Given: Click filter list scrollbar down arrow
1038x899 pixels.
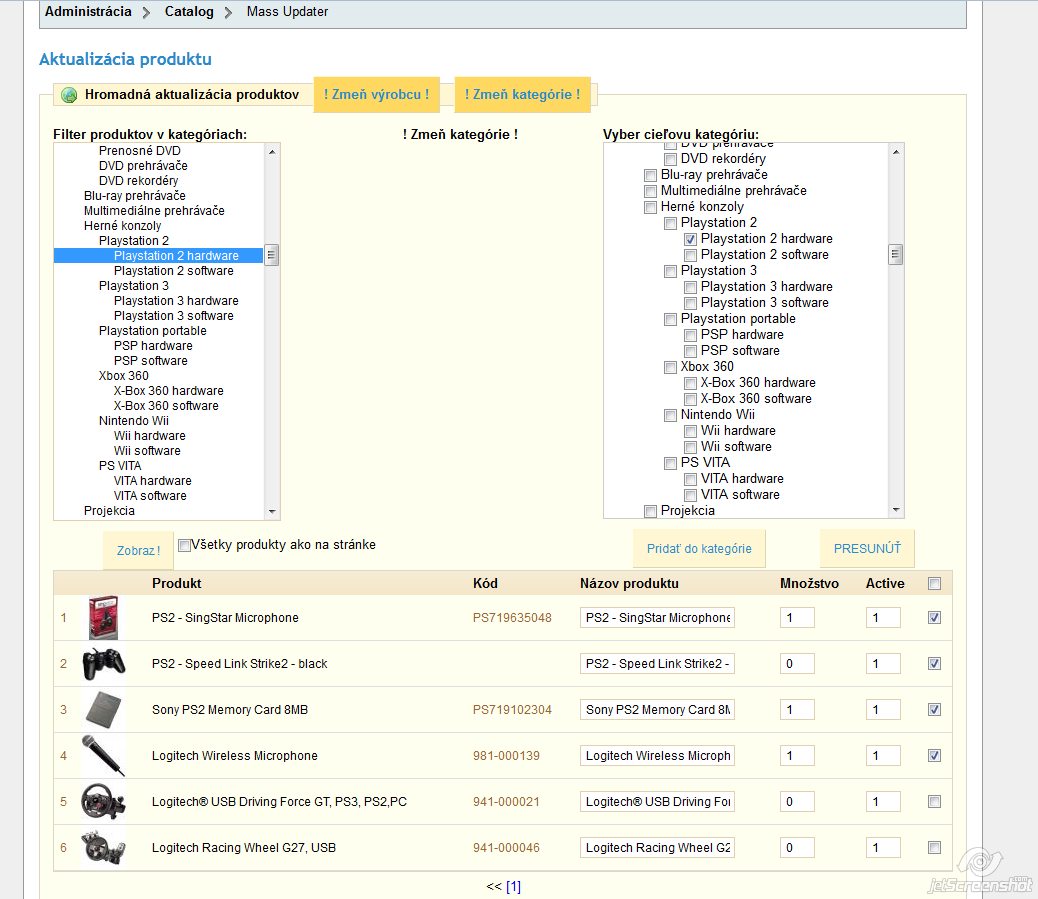Looking at the screenshot, I should [x=272, y=512].
